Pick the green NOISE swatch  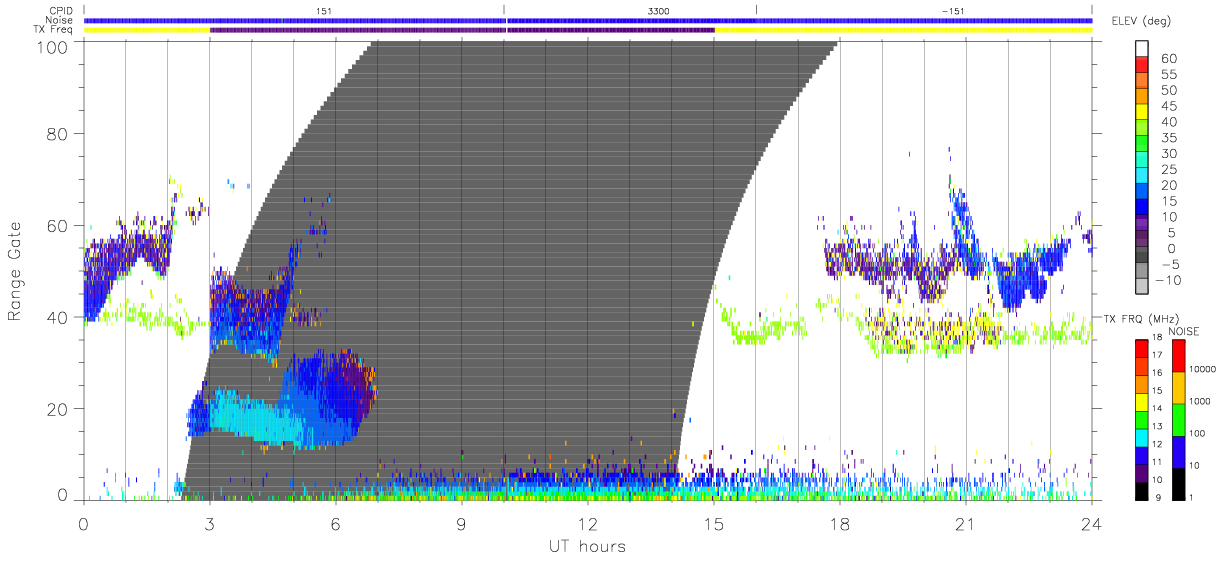tap(1179, 419)
